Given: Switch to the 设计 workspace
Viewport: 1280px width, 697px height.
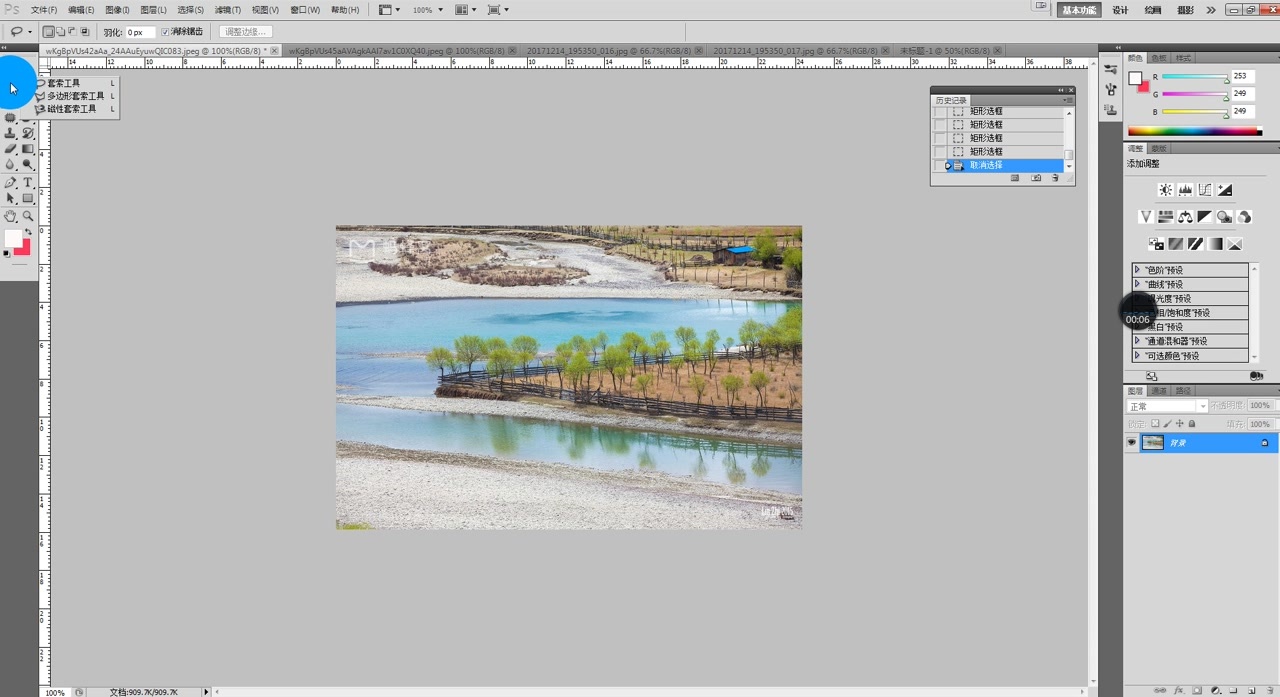Looking at the screenshot, I should tap(1121, 10).
